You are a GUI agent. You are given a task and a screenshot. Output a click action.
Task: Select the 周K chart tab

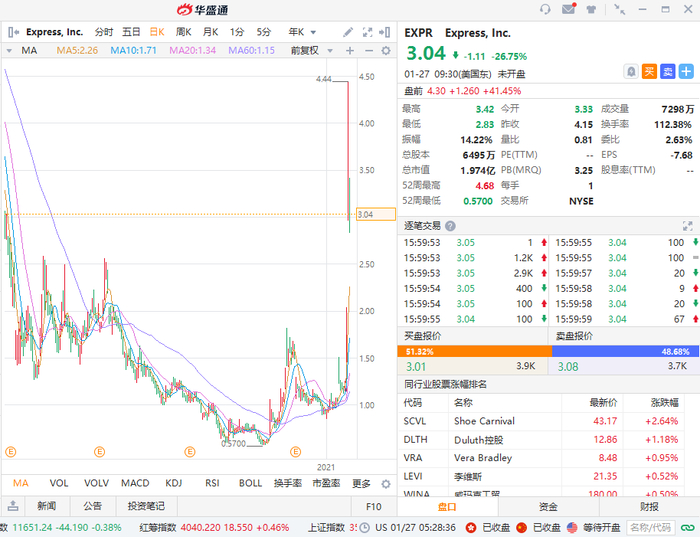183,32
